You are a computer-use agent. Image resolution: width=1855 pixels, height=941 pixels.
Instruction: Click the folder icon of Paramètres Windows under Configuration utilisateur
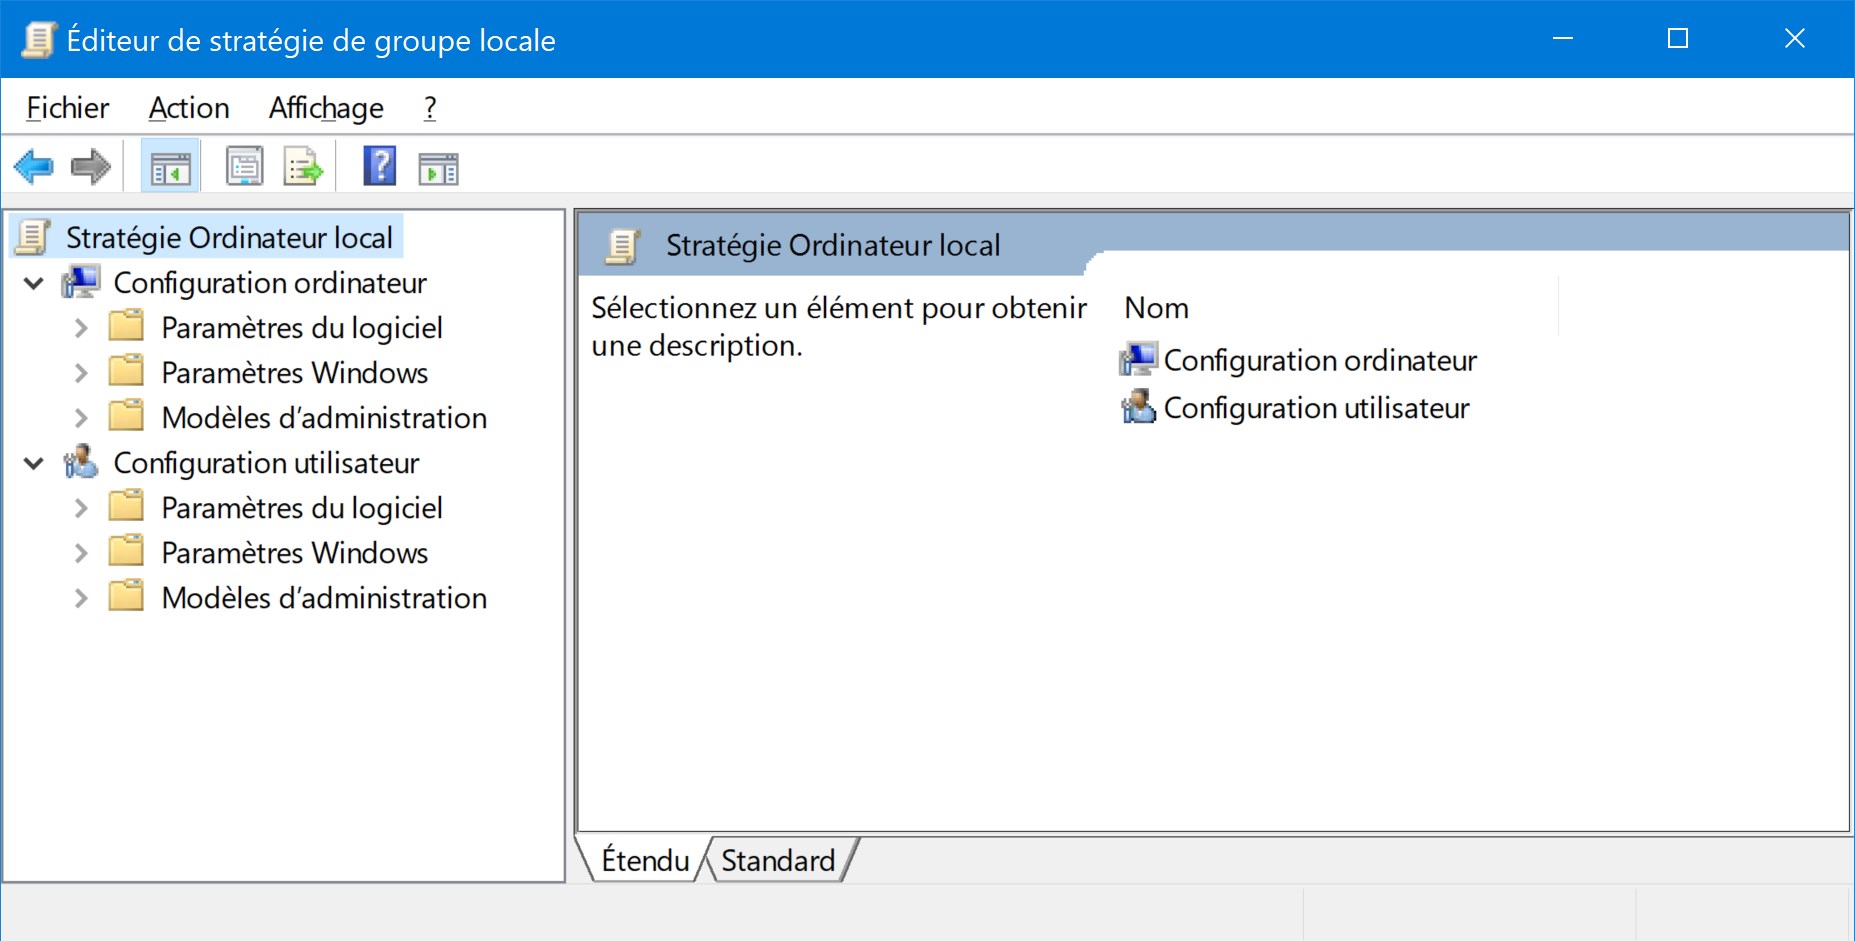126,551
